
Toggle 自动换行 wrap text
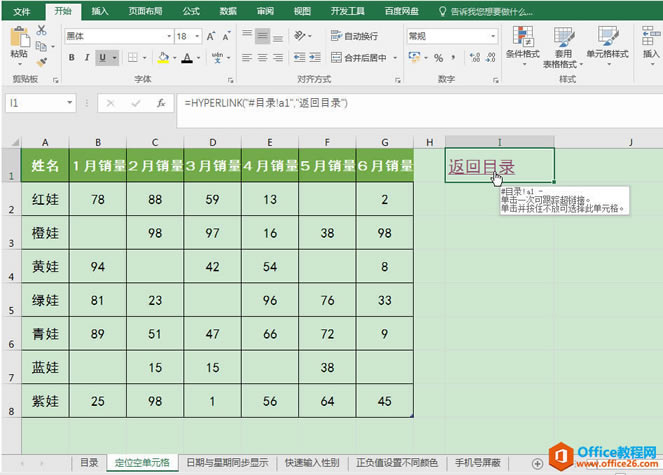click(354, 36)
